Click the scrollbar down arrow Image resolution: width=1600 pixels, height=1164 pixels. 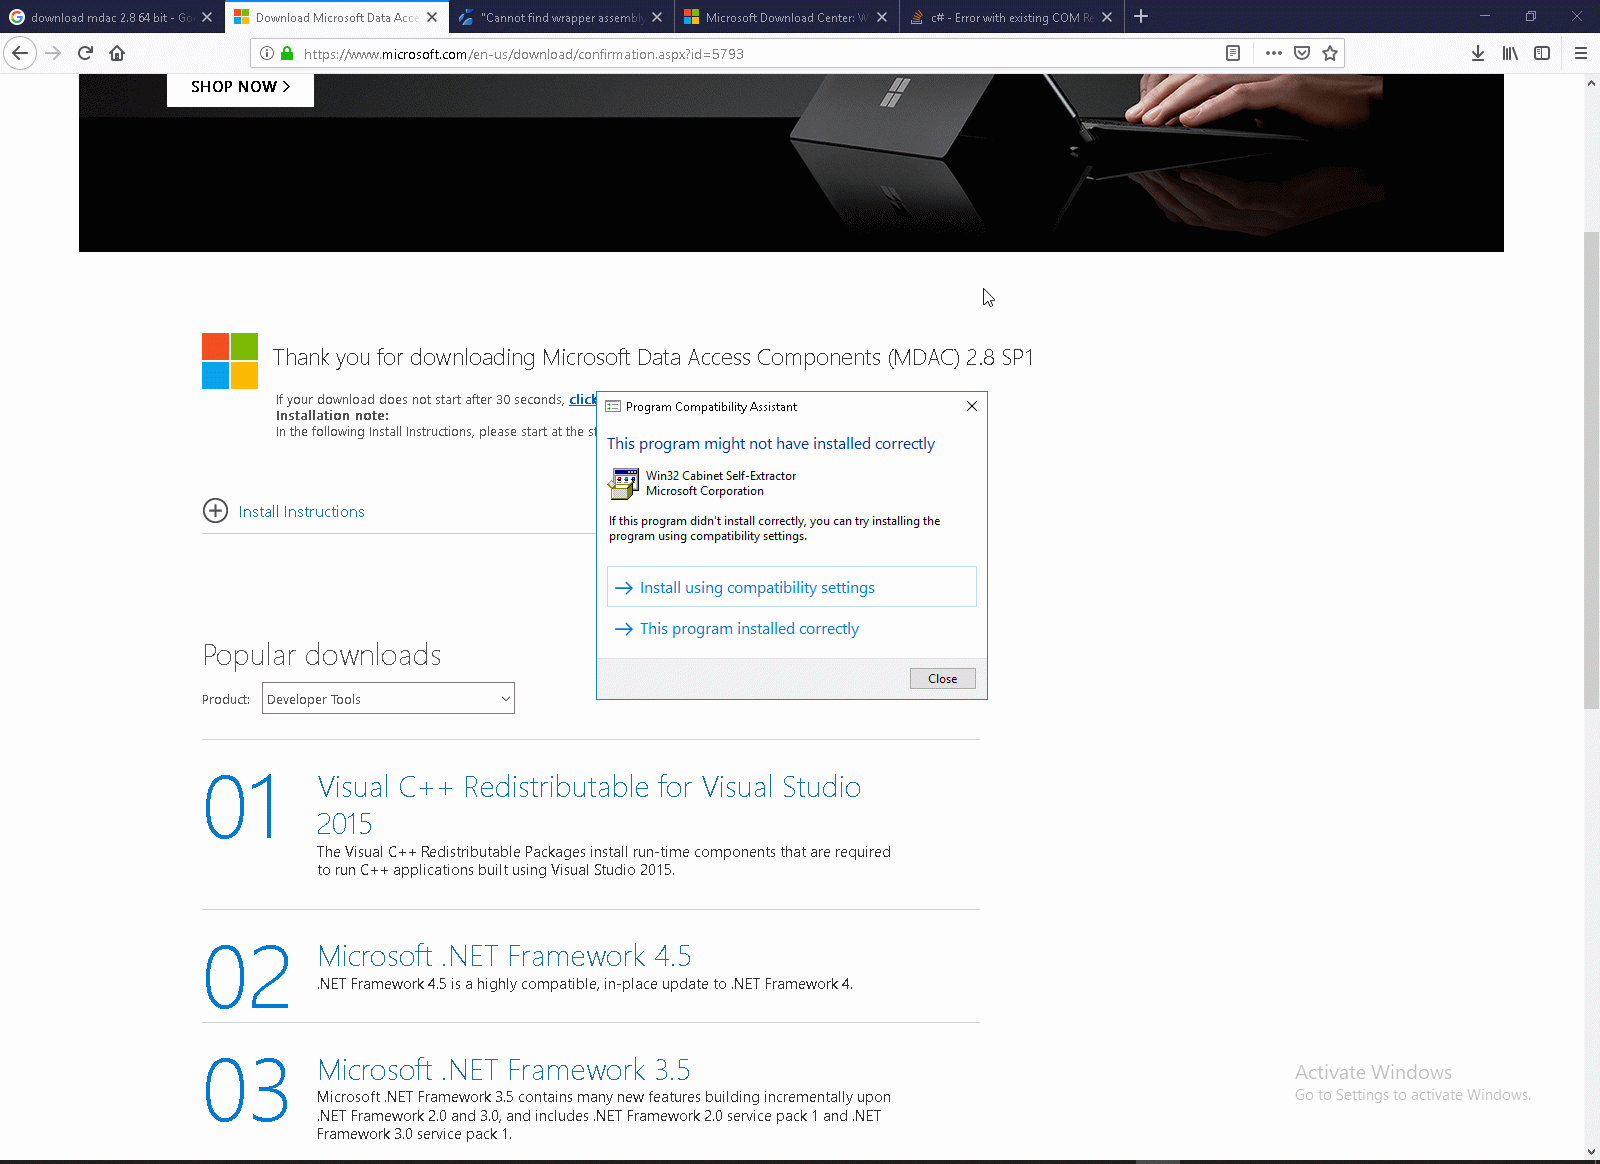[x=1591, y=1151]
